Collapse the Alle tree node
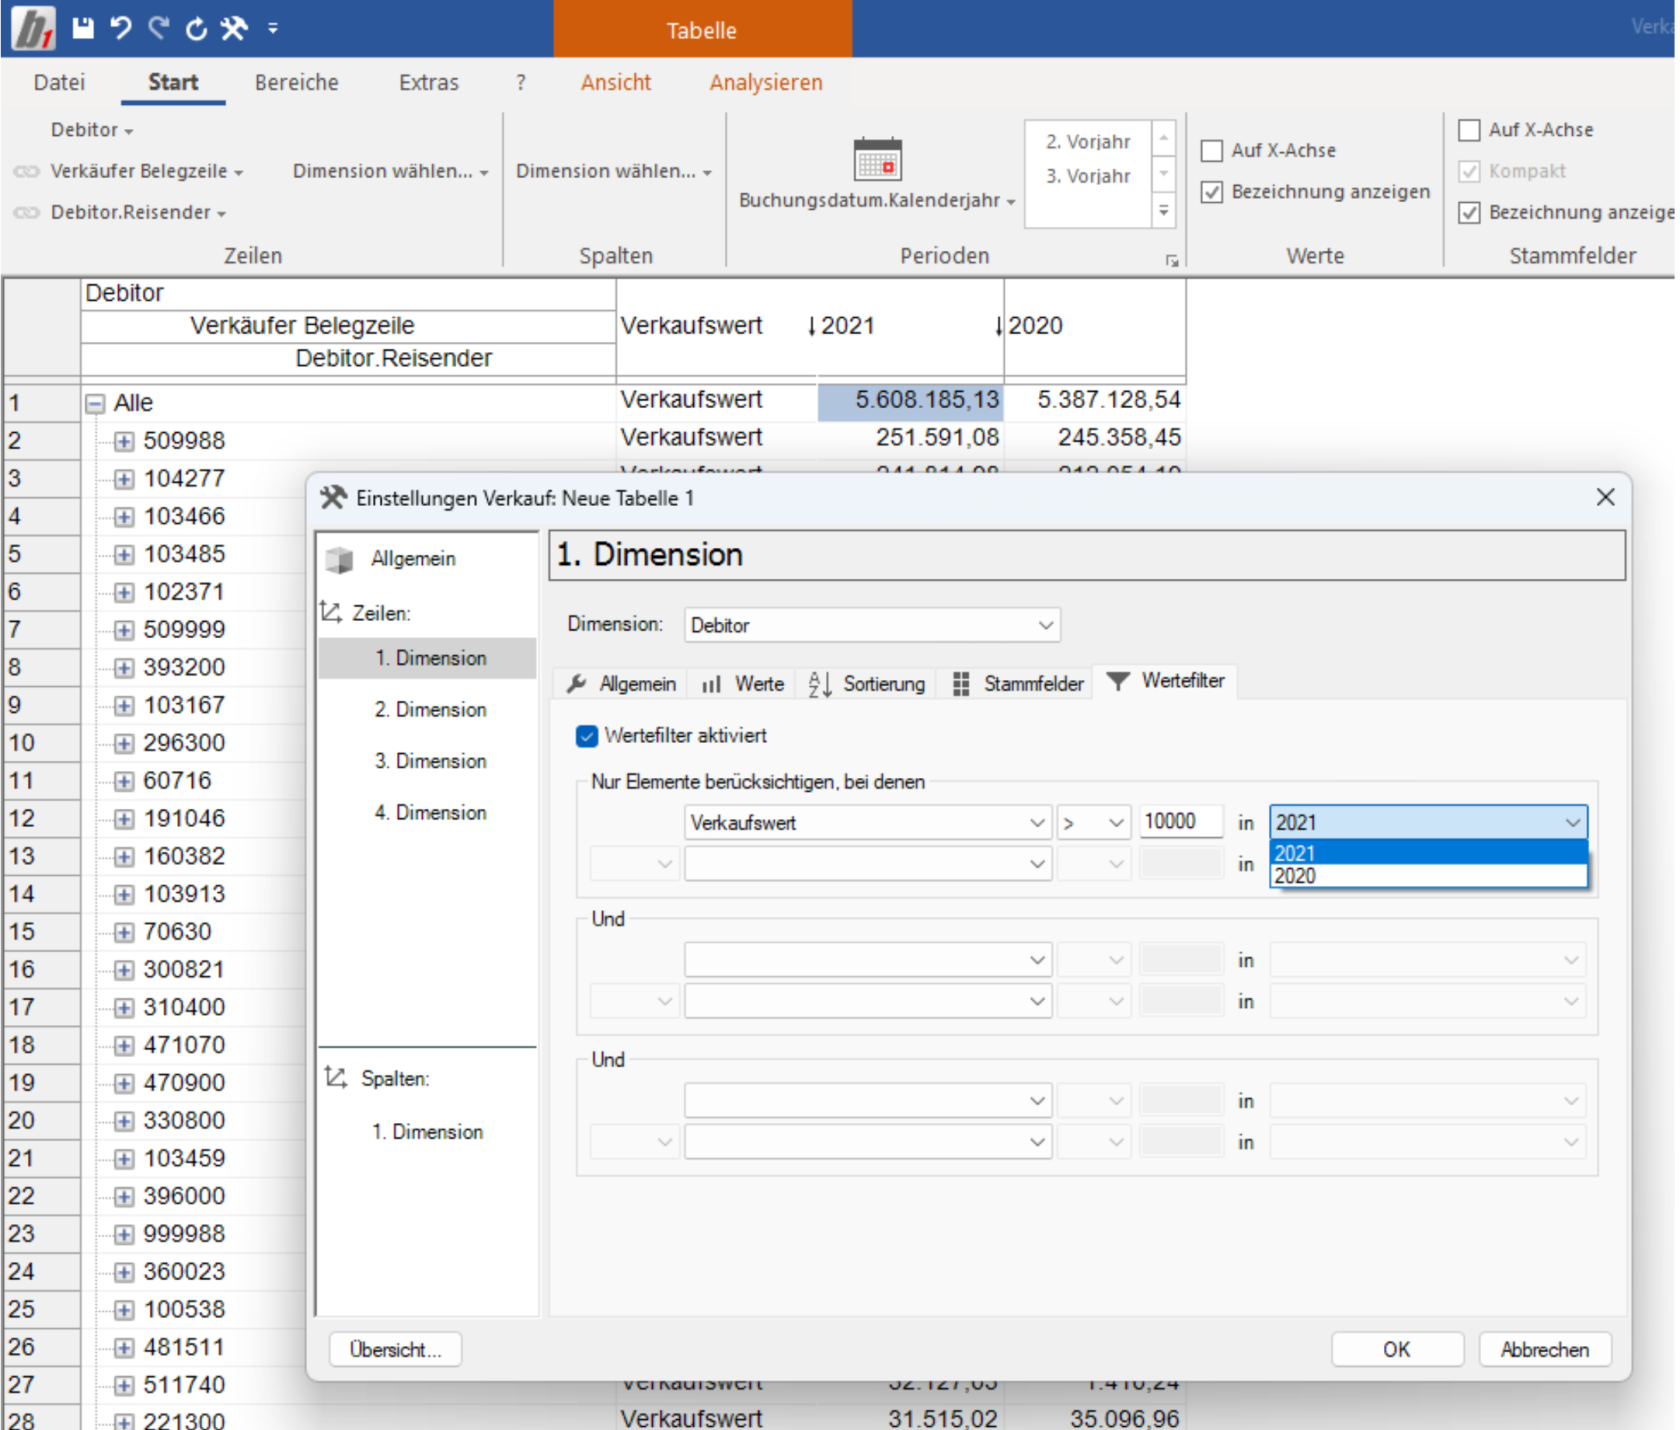This screenshot has height=1430, width=1680. tap(95, 404)
